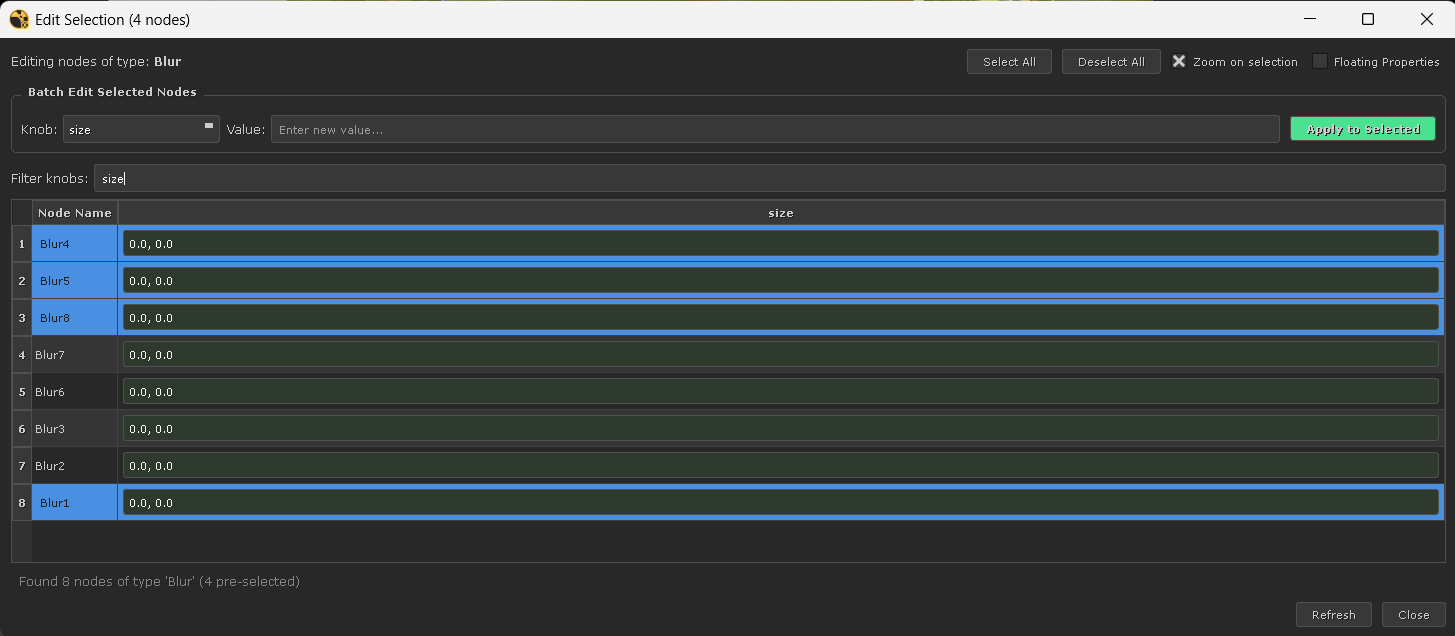Click the 'Node Name' column header

coord(75,212)
